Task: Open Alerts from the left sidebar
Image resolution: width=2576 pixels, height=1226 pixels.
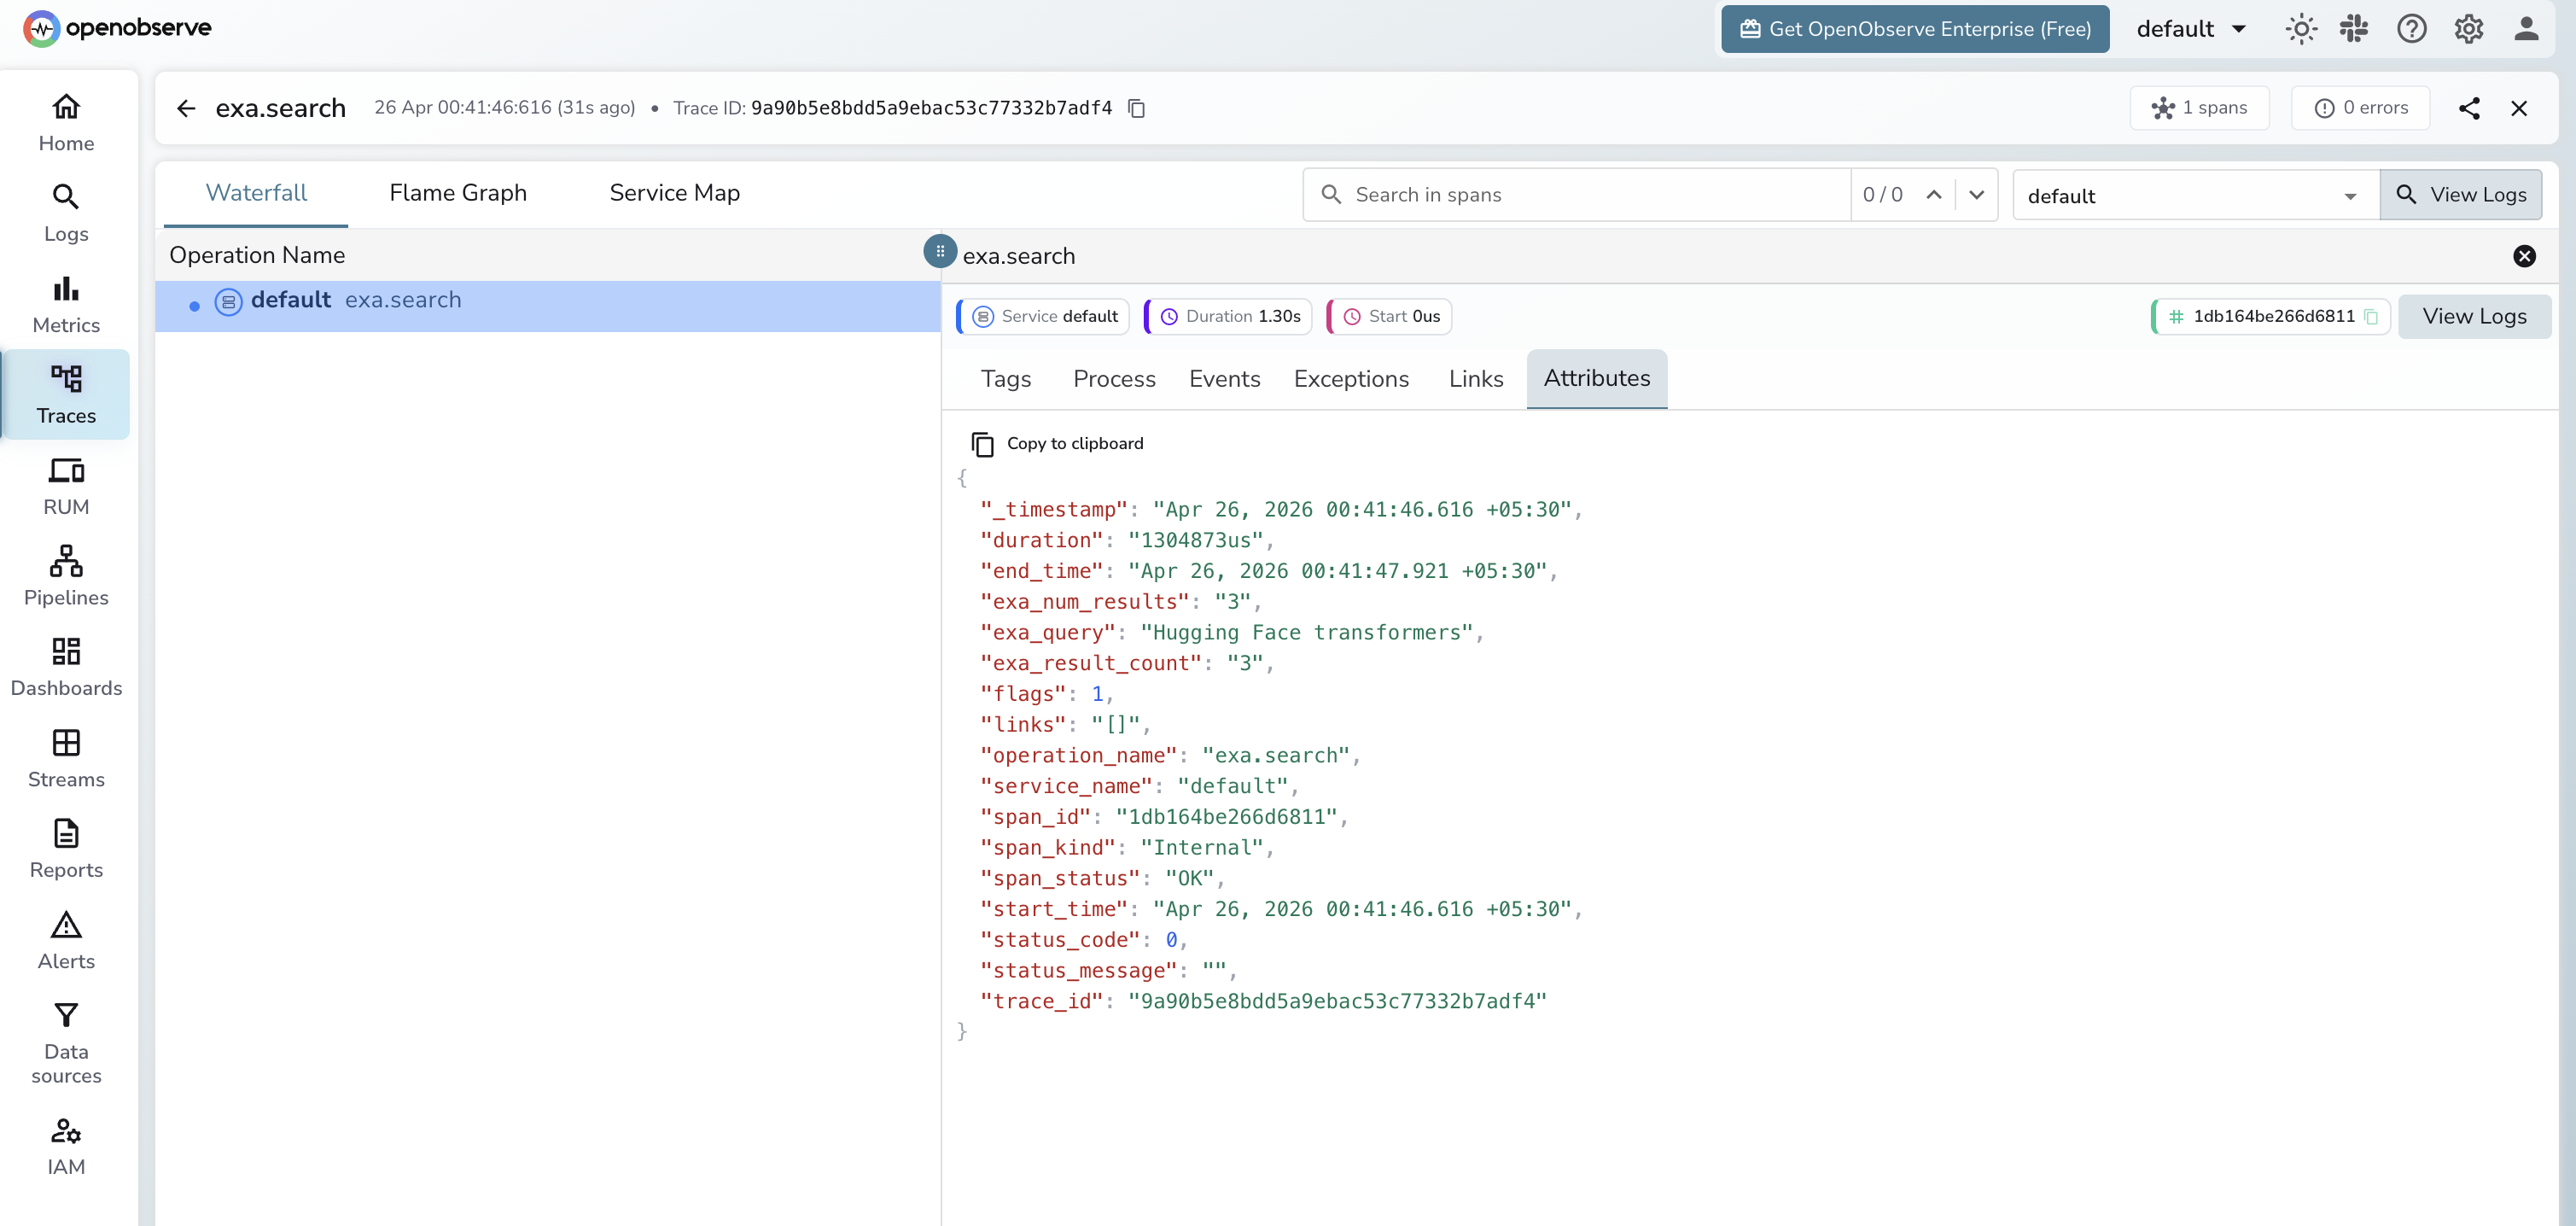Action: tap(66, 938)
